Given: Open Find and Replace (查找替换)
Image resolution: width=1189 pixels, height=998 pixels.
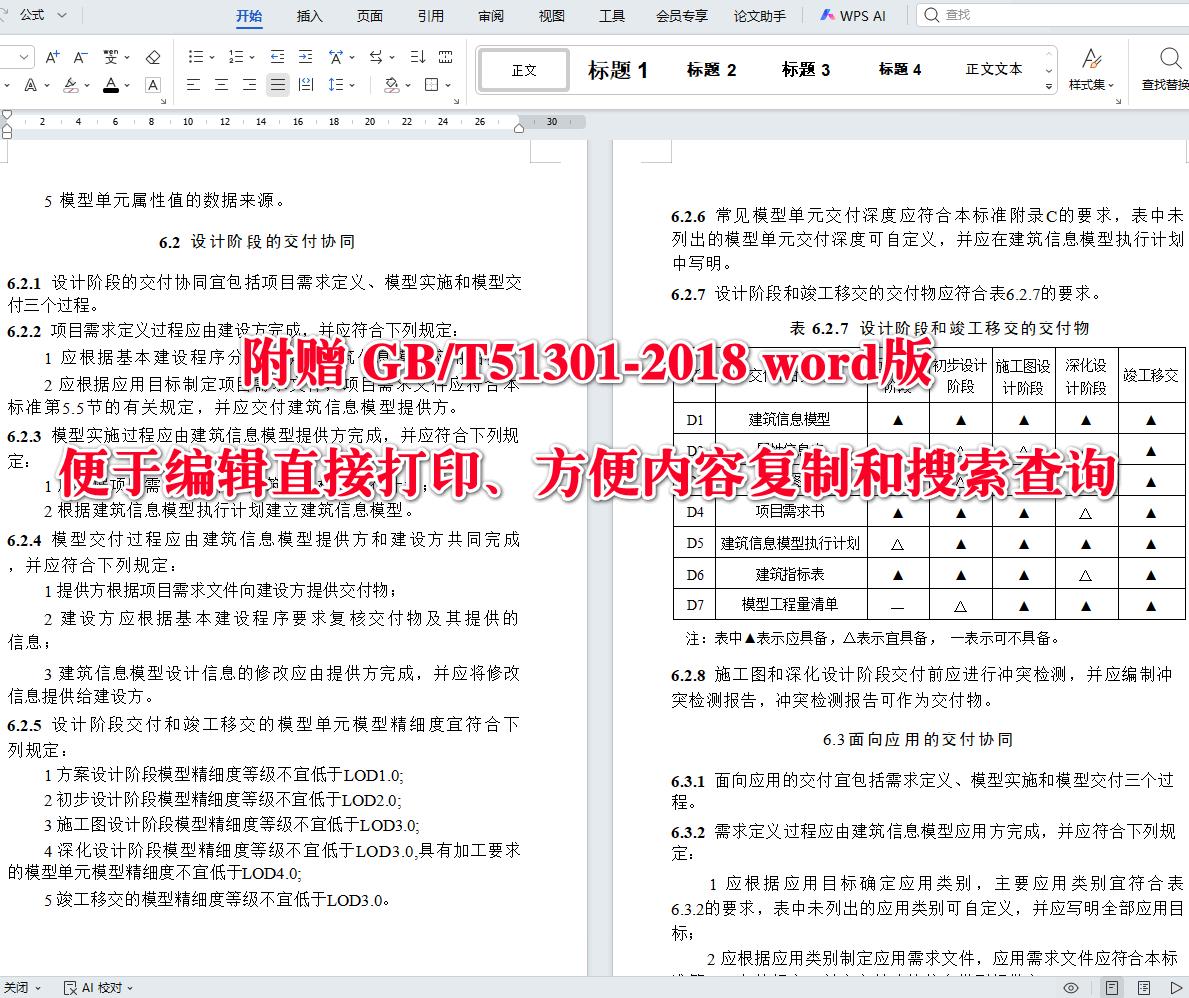Looking at the screenshot, I should (1165, 69).
